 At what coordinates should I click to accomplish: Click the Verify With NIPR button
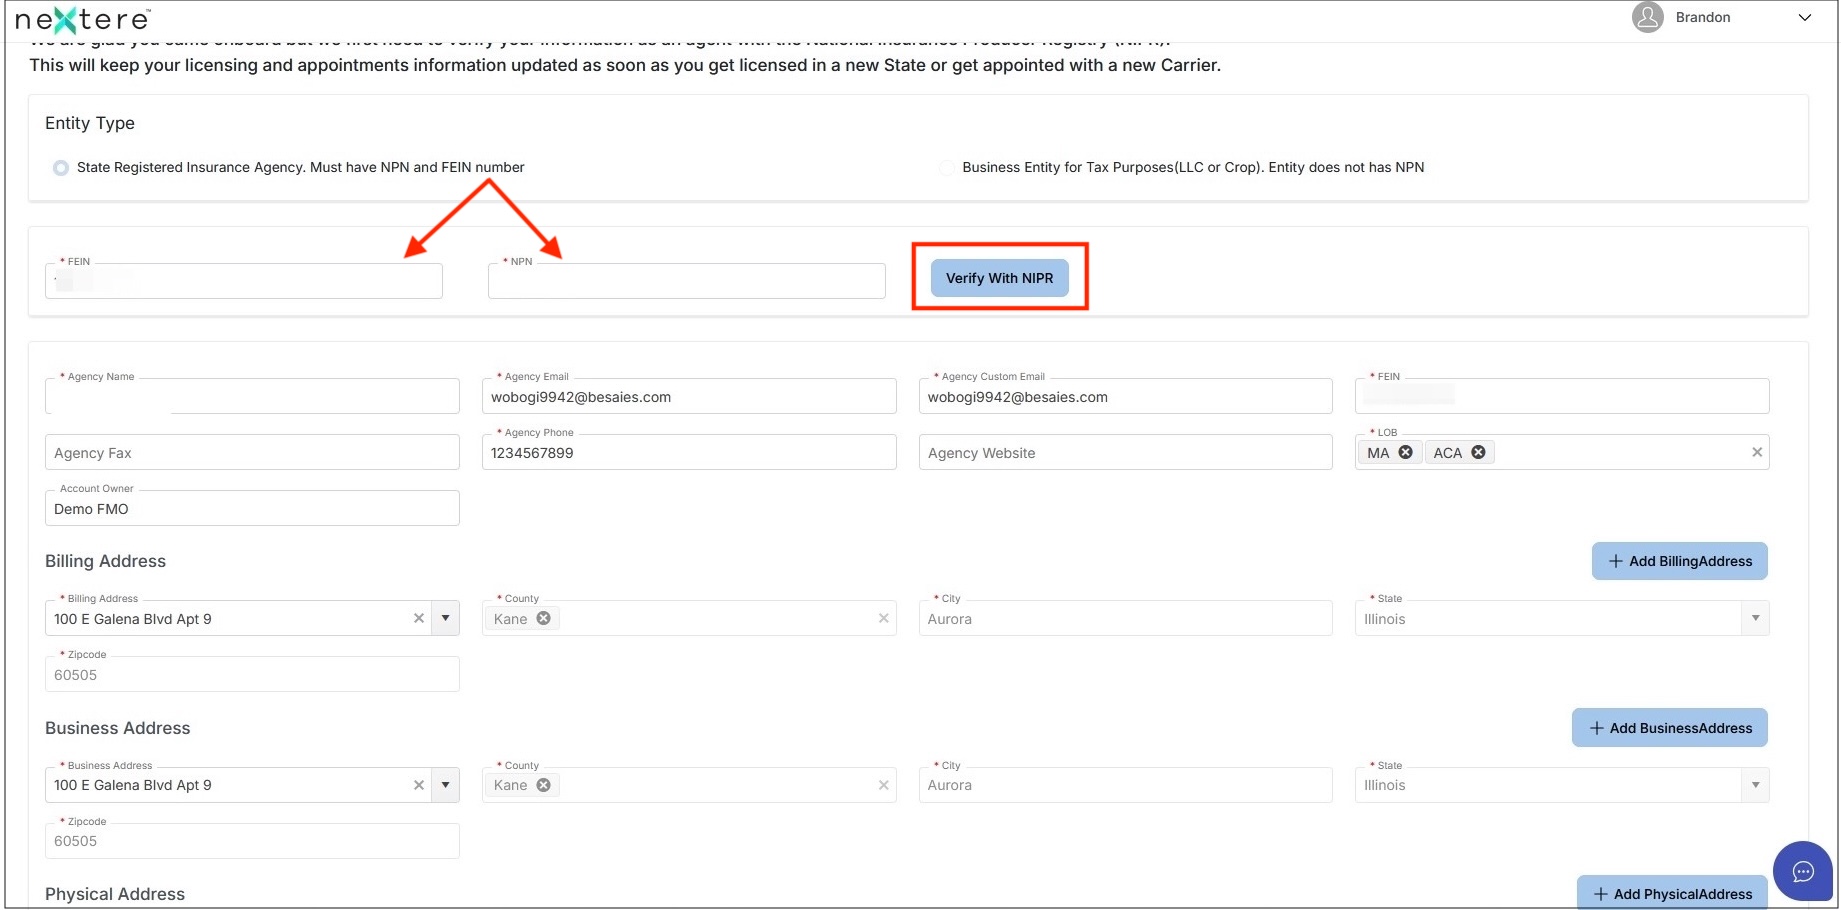pos(999,278)
